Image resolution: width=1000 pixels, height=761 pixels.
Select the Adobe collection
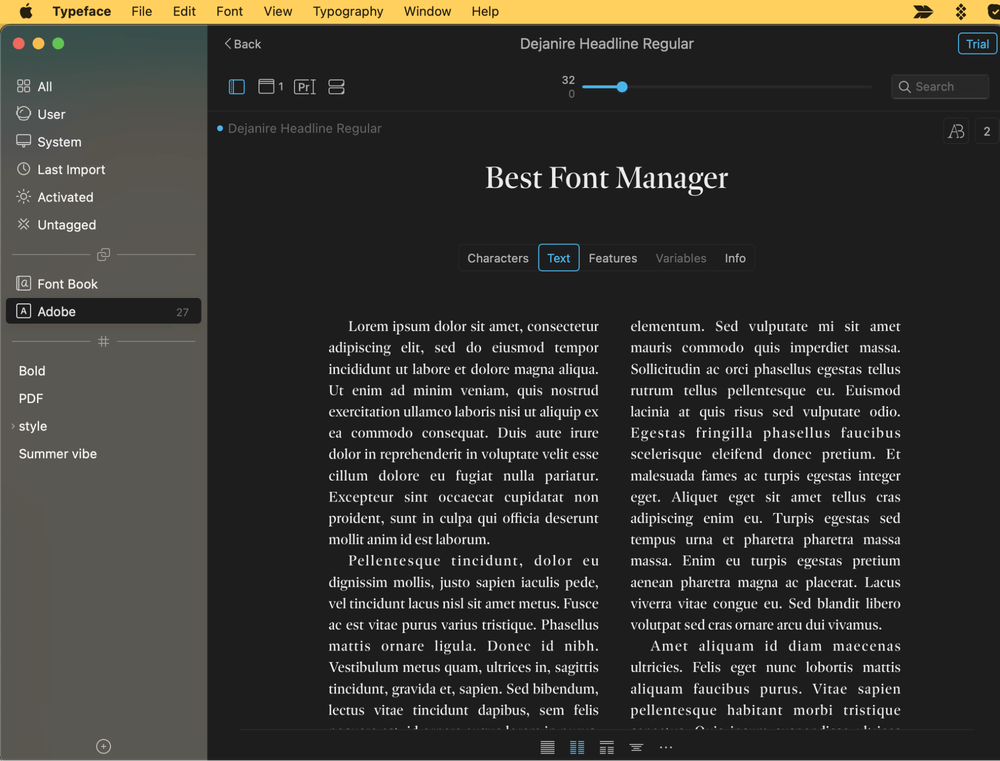(103, 311)
